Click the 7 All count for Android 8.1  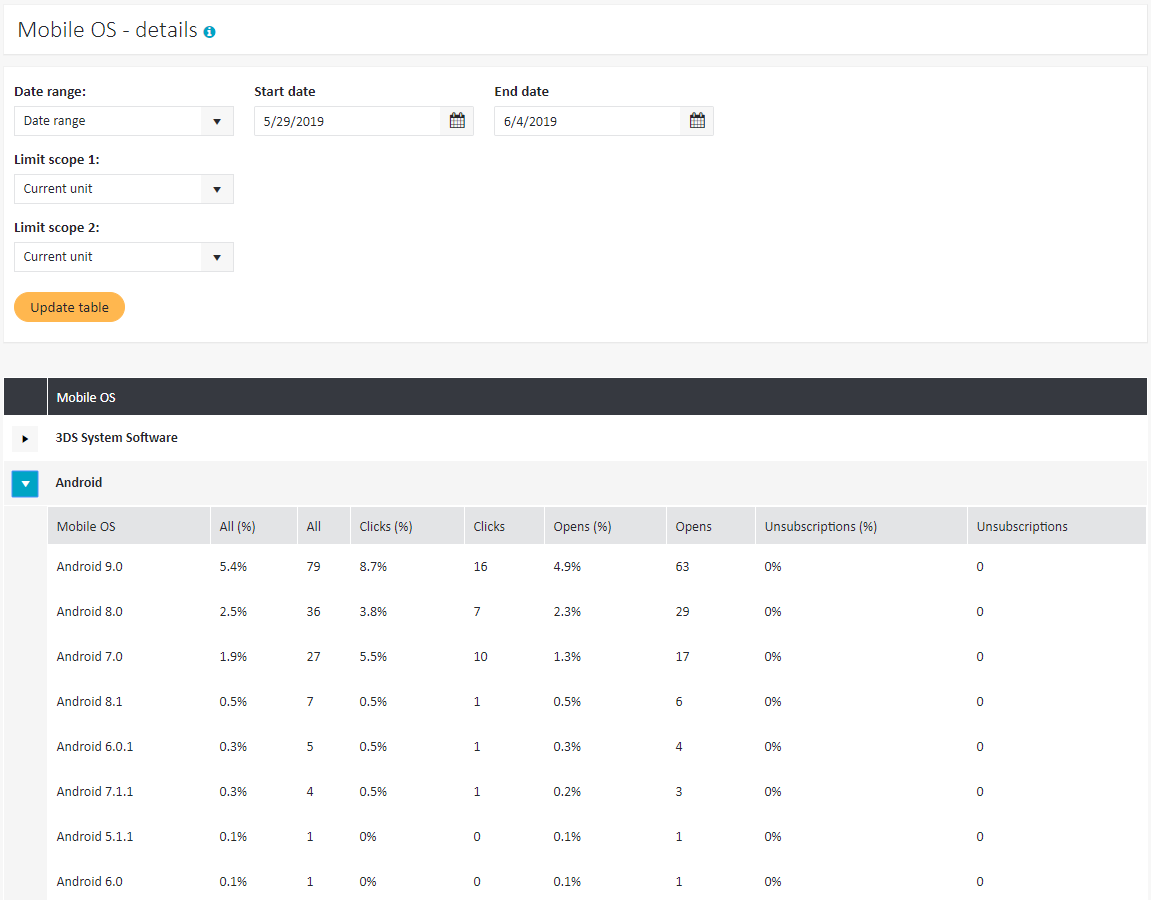tap(310, 702)
